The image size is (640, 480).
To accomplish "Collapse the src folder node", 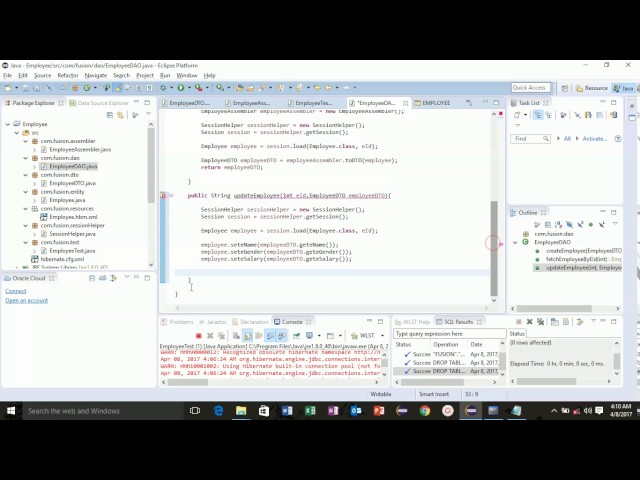I will tap(17, 133).
